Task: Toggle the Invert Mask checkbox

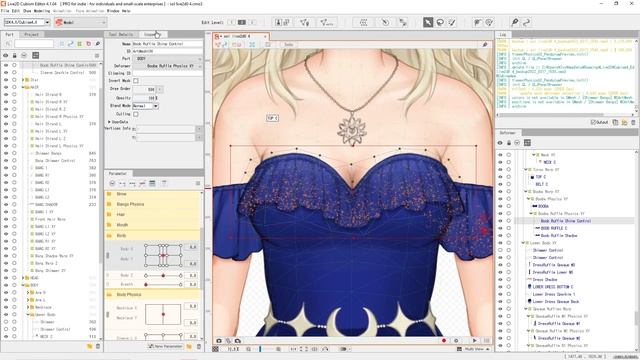Action: (136, 81)
